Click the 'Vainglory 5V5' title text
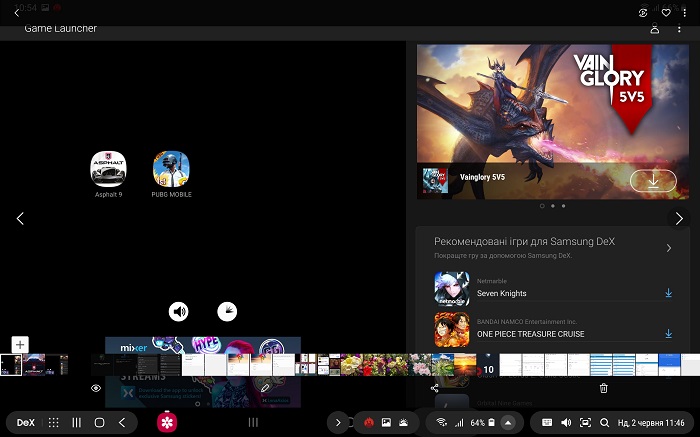 [482, 177]
